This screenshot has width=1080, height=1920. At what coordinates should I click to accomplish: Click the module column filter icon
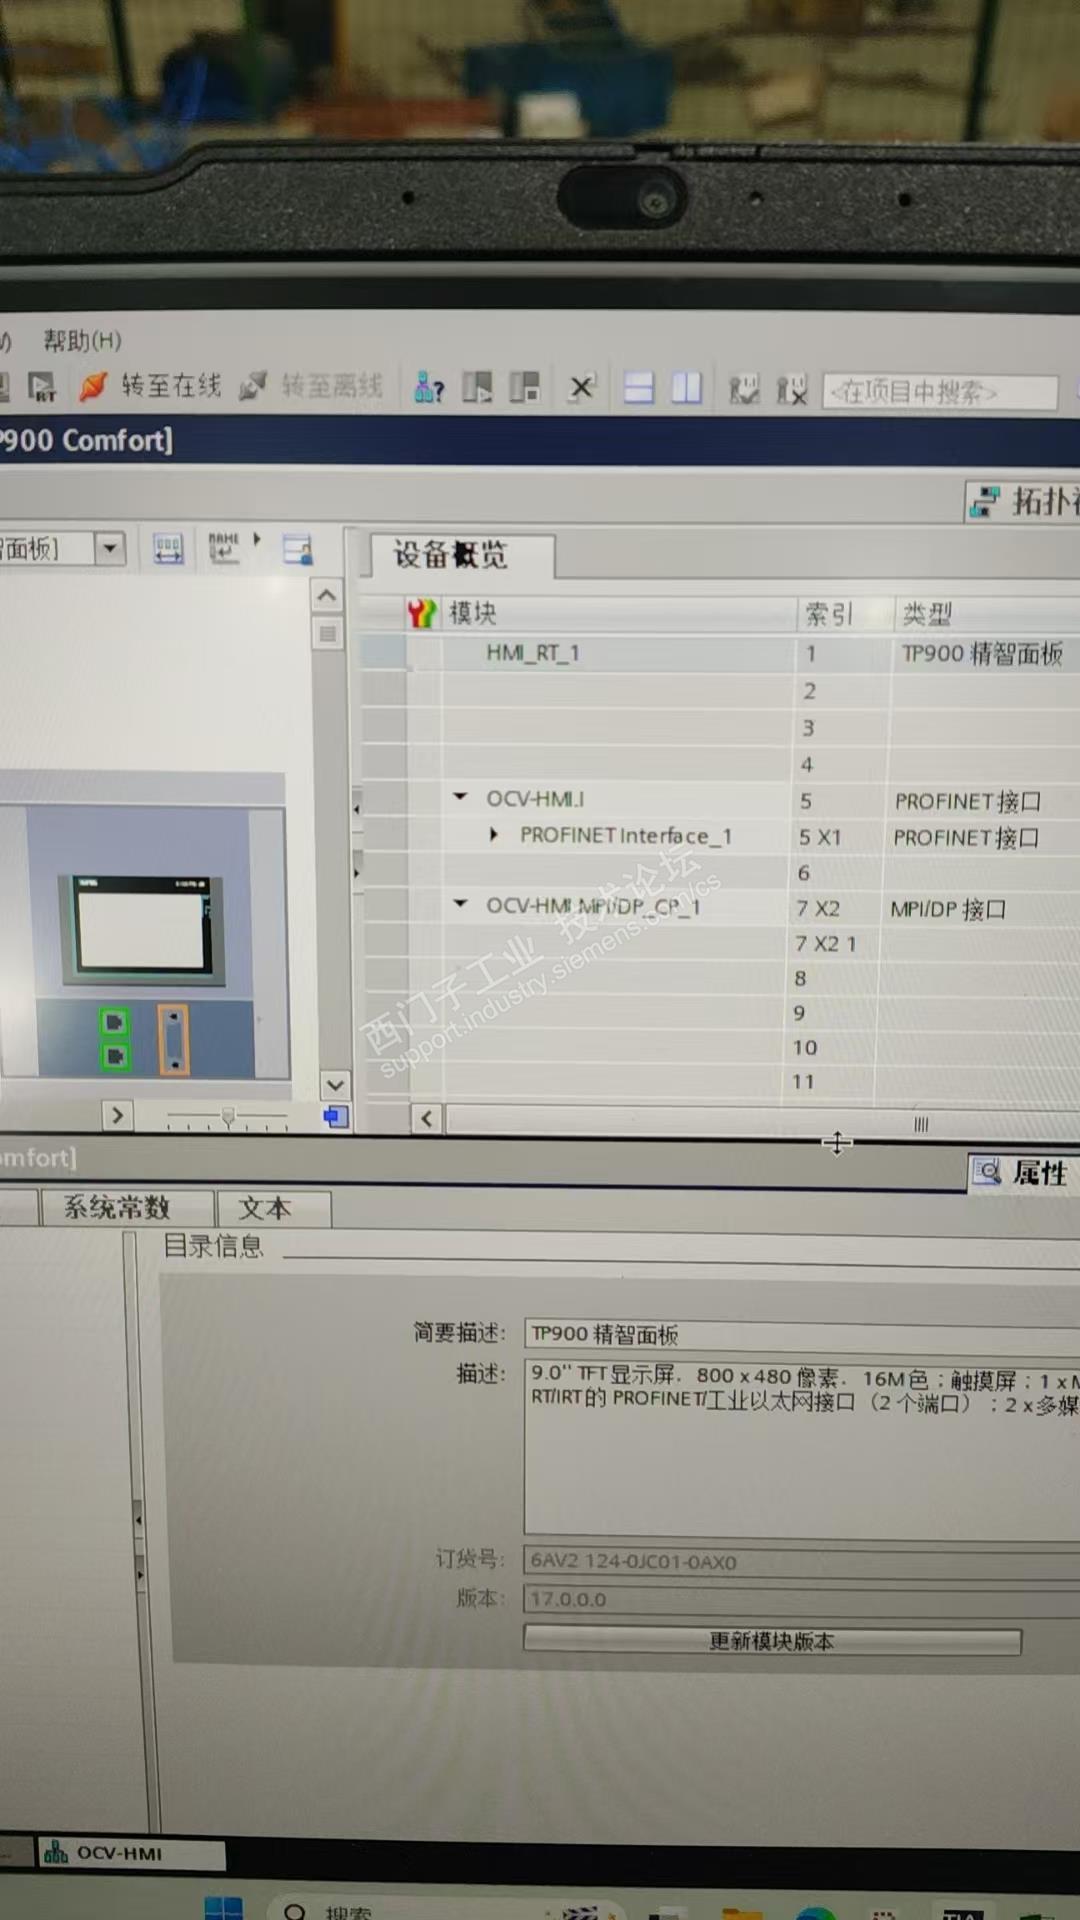point(422,613)
